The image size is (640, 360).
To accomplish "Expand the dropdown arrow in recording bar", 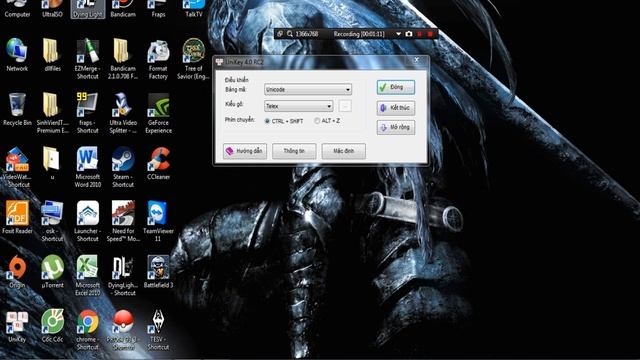I will coord(398,34).
